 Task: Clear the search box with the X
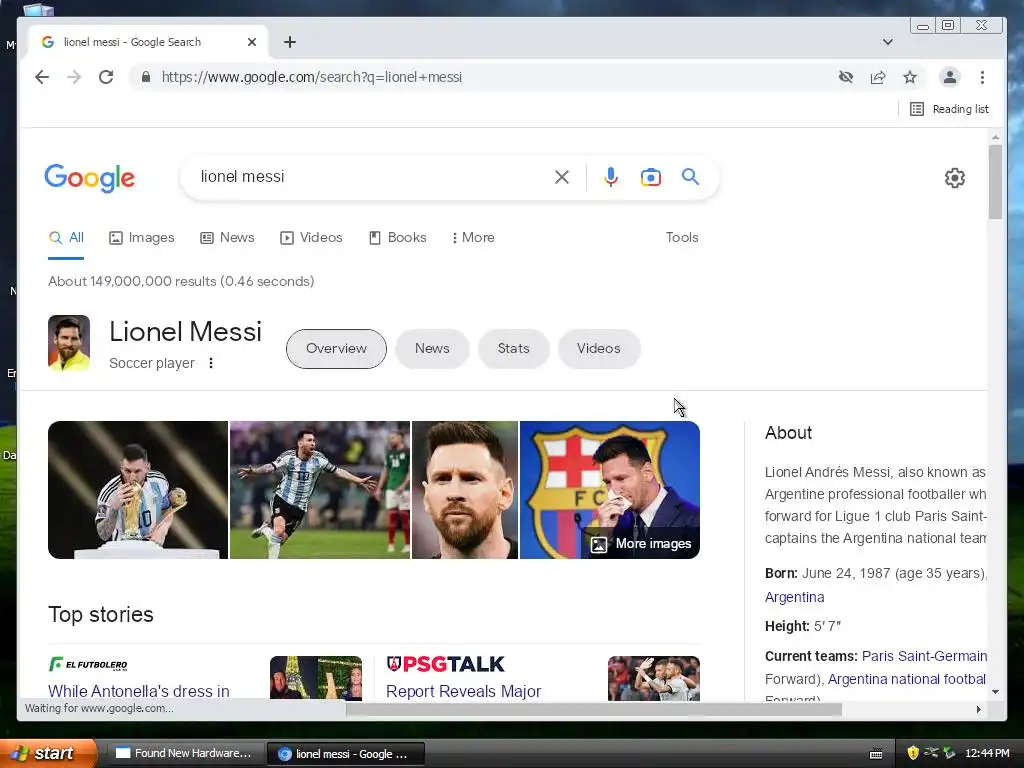point(562,177)
